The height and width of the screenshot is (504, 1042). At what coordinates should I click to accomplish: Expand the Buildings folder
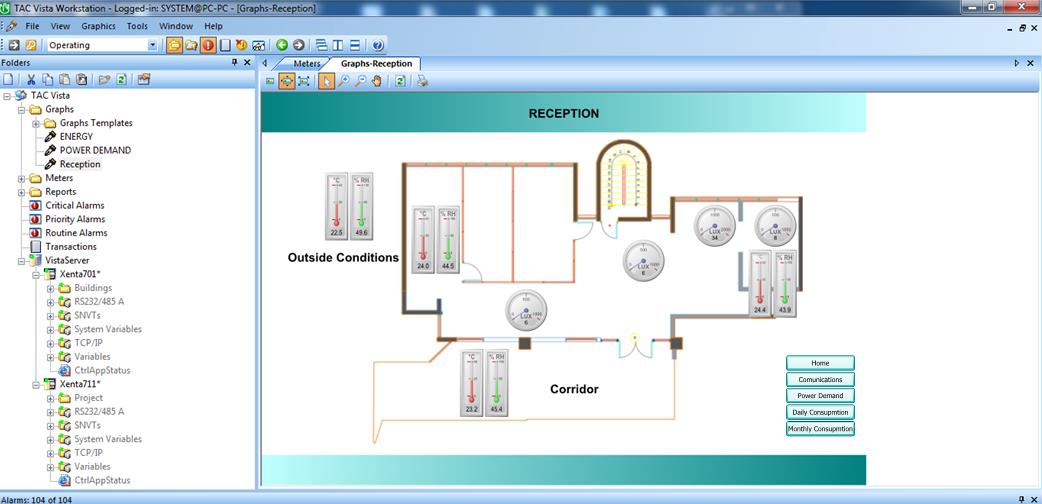51,288
